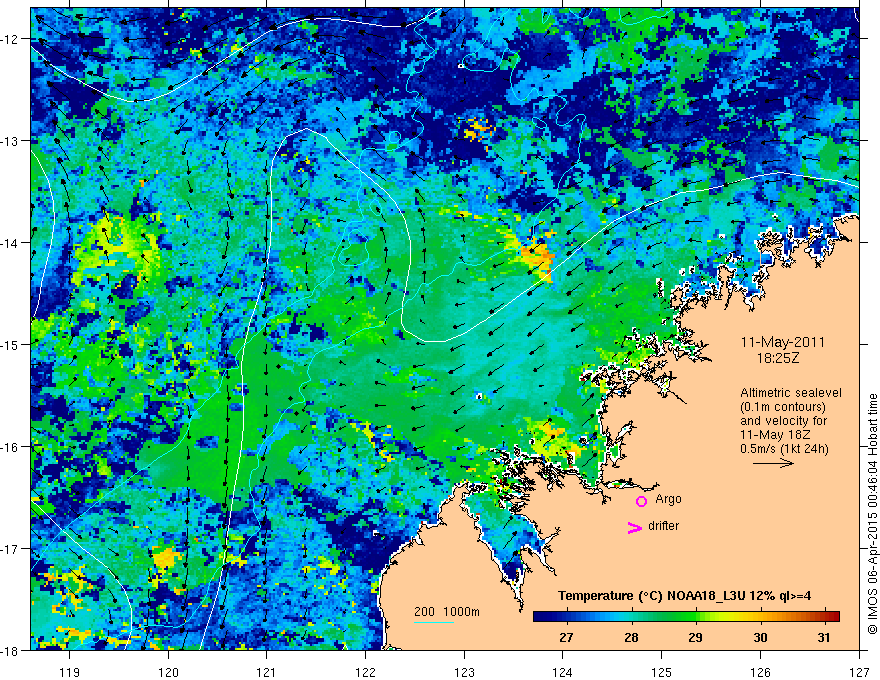The width and height of the screenshot is (880, 680).
Task: Click the magenta drifter arrowhead marker in legend
Action: pyautogui.click(x=634, y=527)
